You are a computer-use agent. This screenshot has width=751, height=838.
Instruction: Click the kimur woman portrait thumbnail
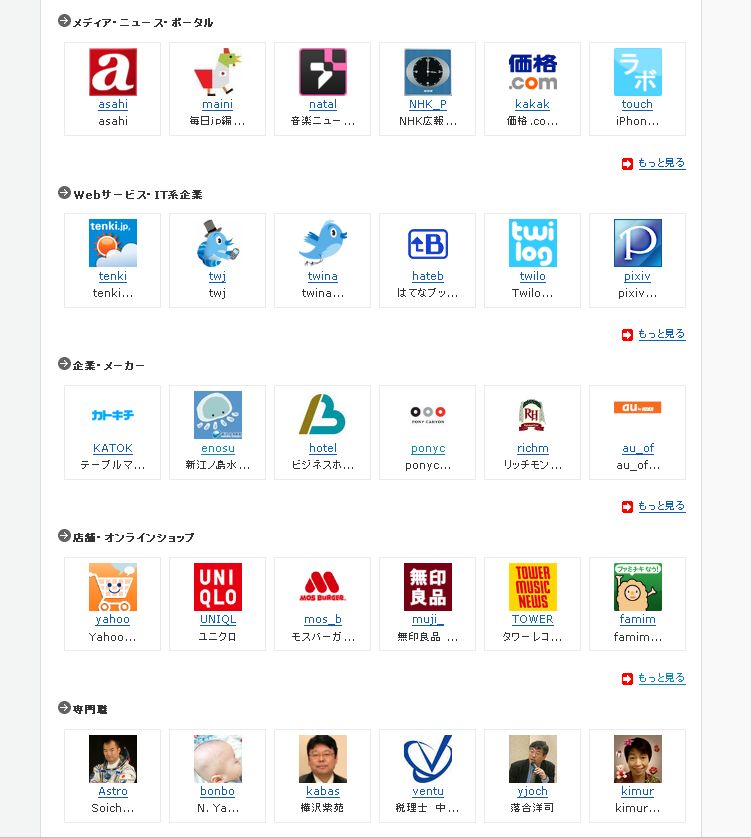(638, 759)
